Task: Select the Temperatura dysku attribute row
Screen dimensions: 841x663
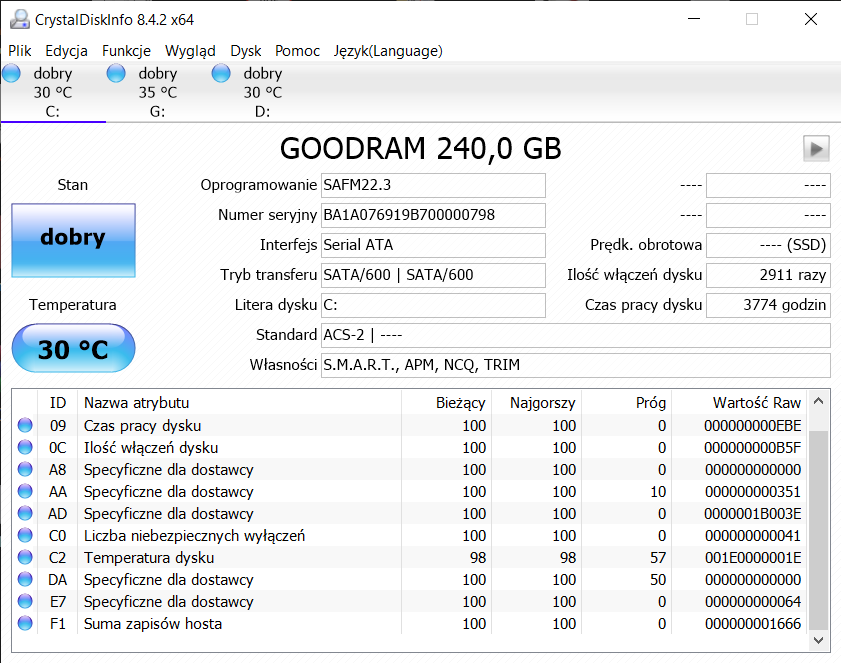Action: (x=409, y=557)
